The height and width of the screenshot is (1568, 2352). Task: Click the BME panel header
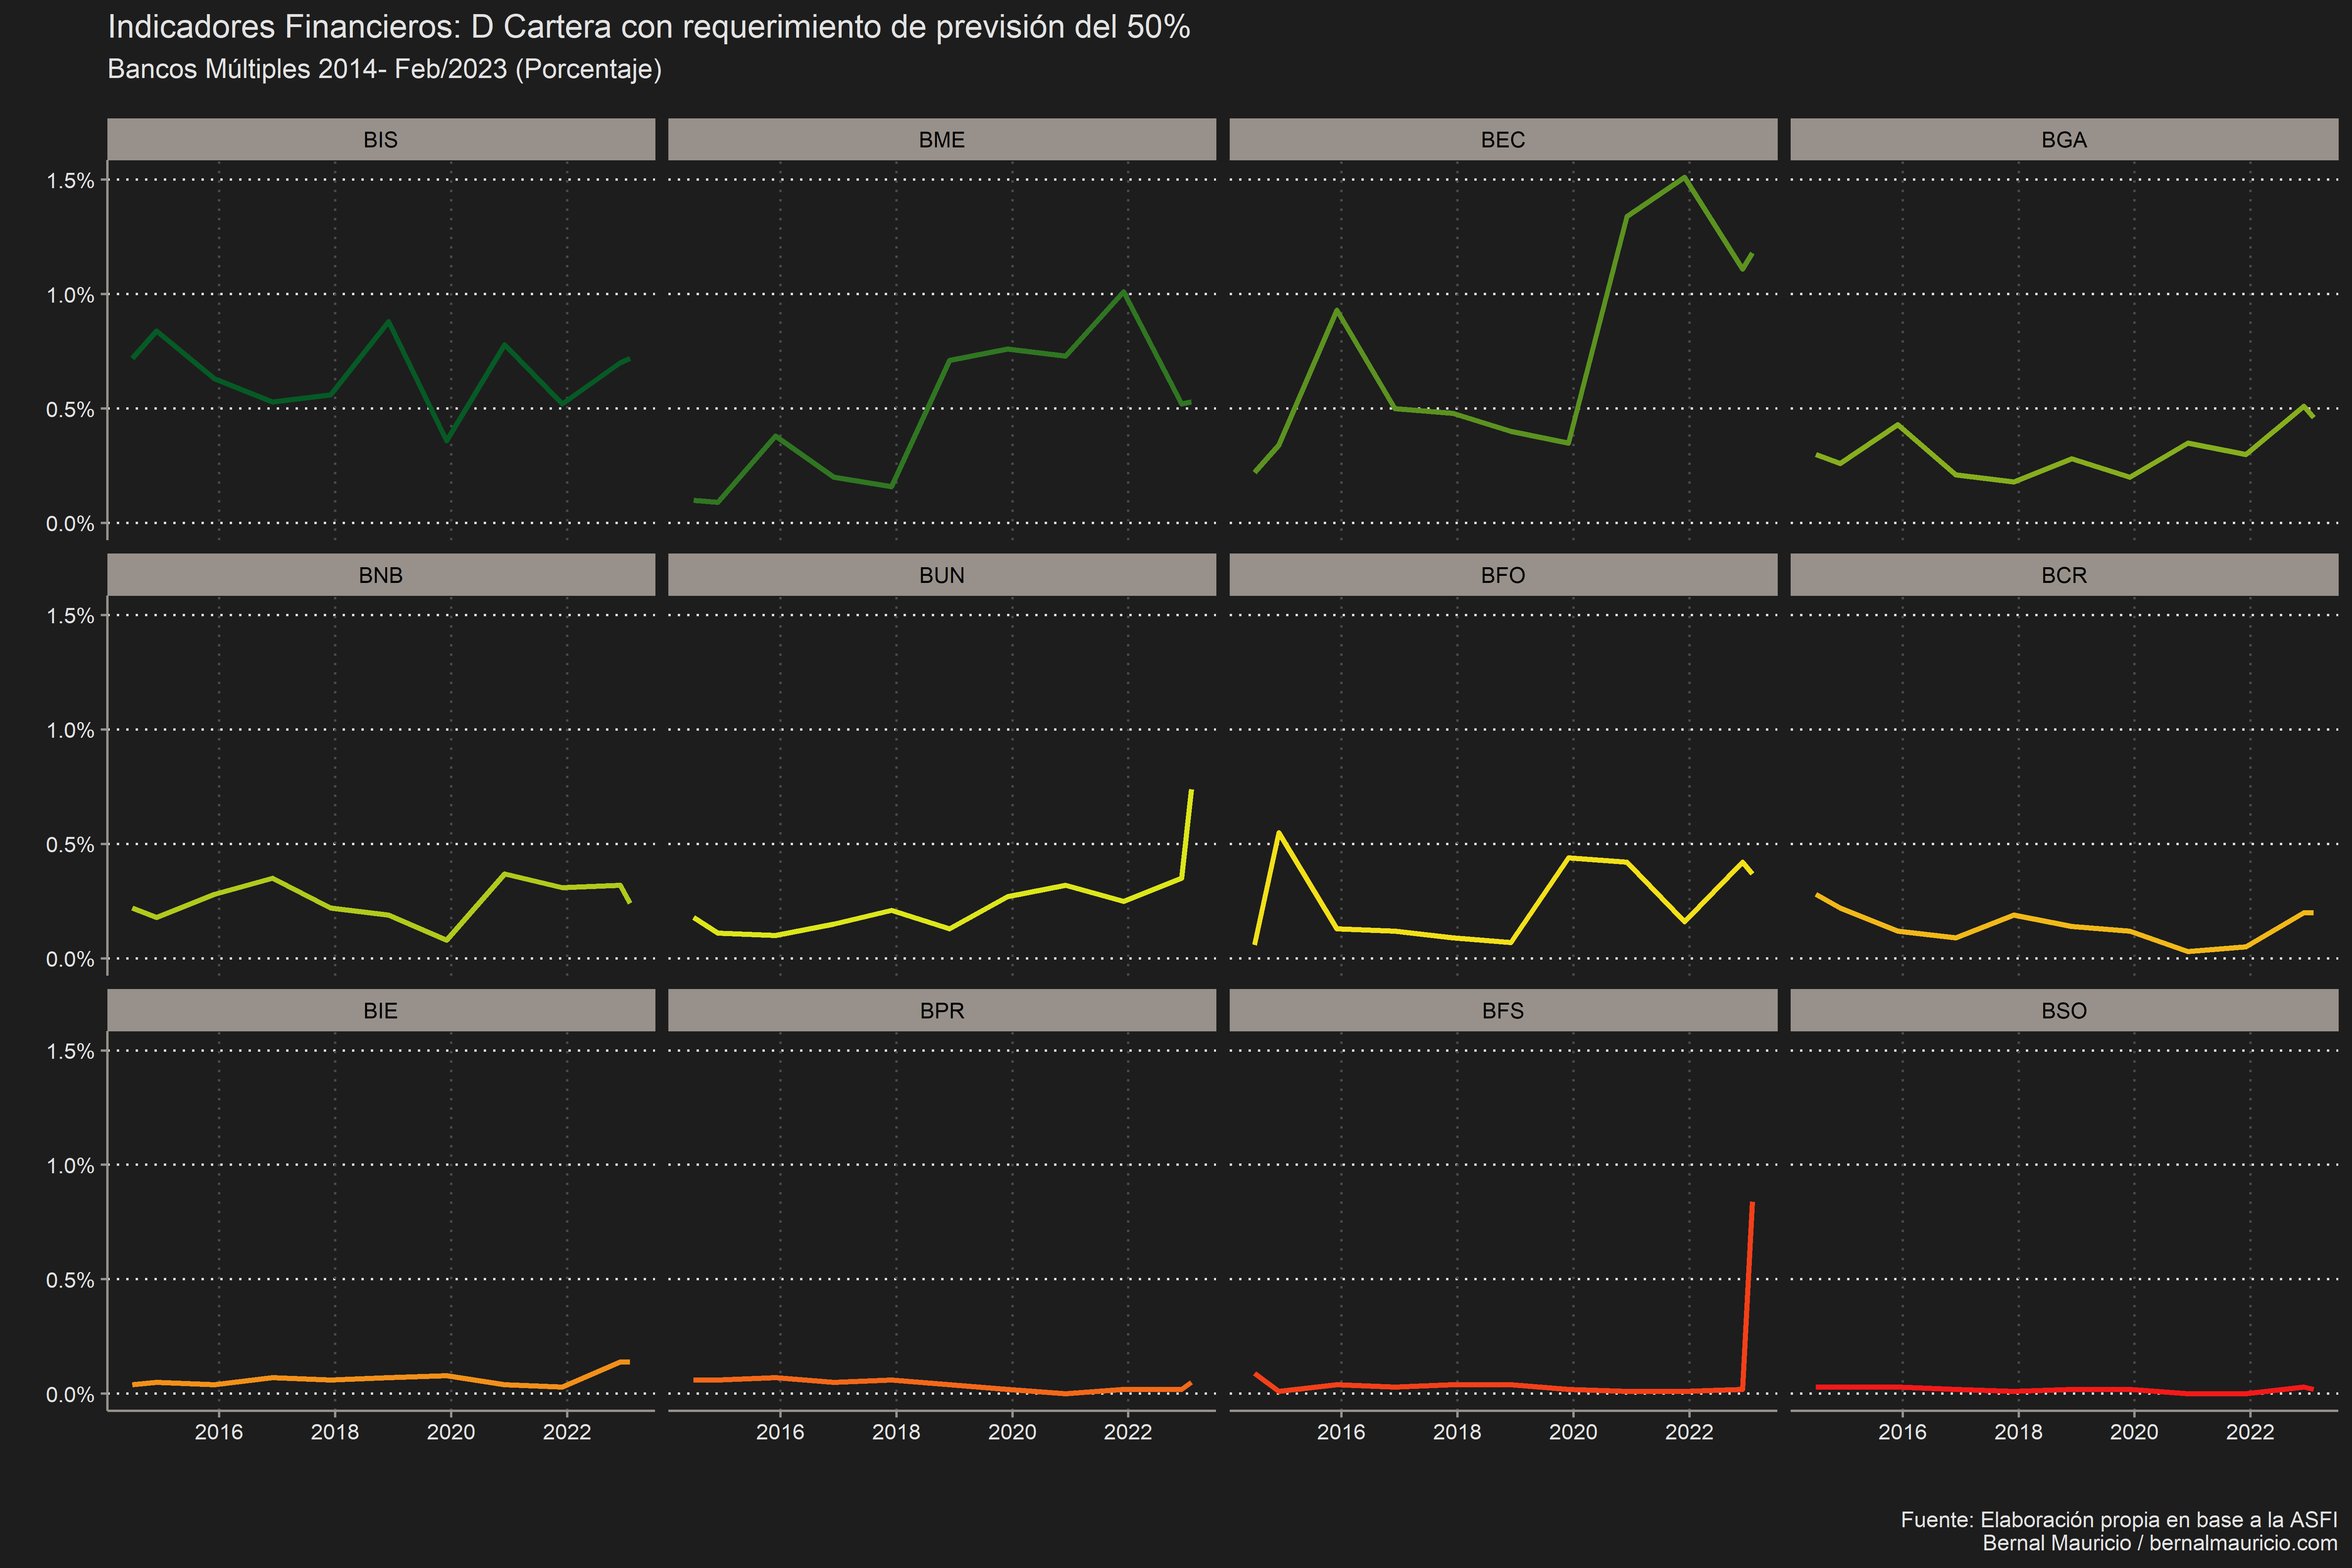point(942,140)
